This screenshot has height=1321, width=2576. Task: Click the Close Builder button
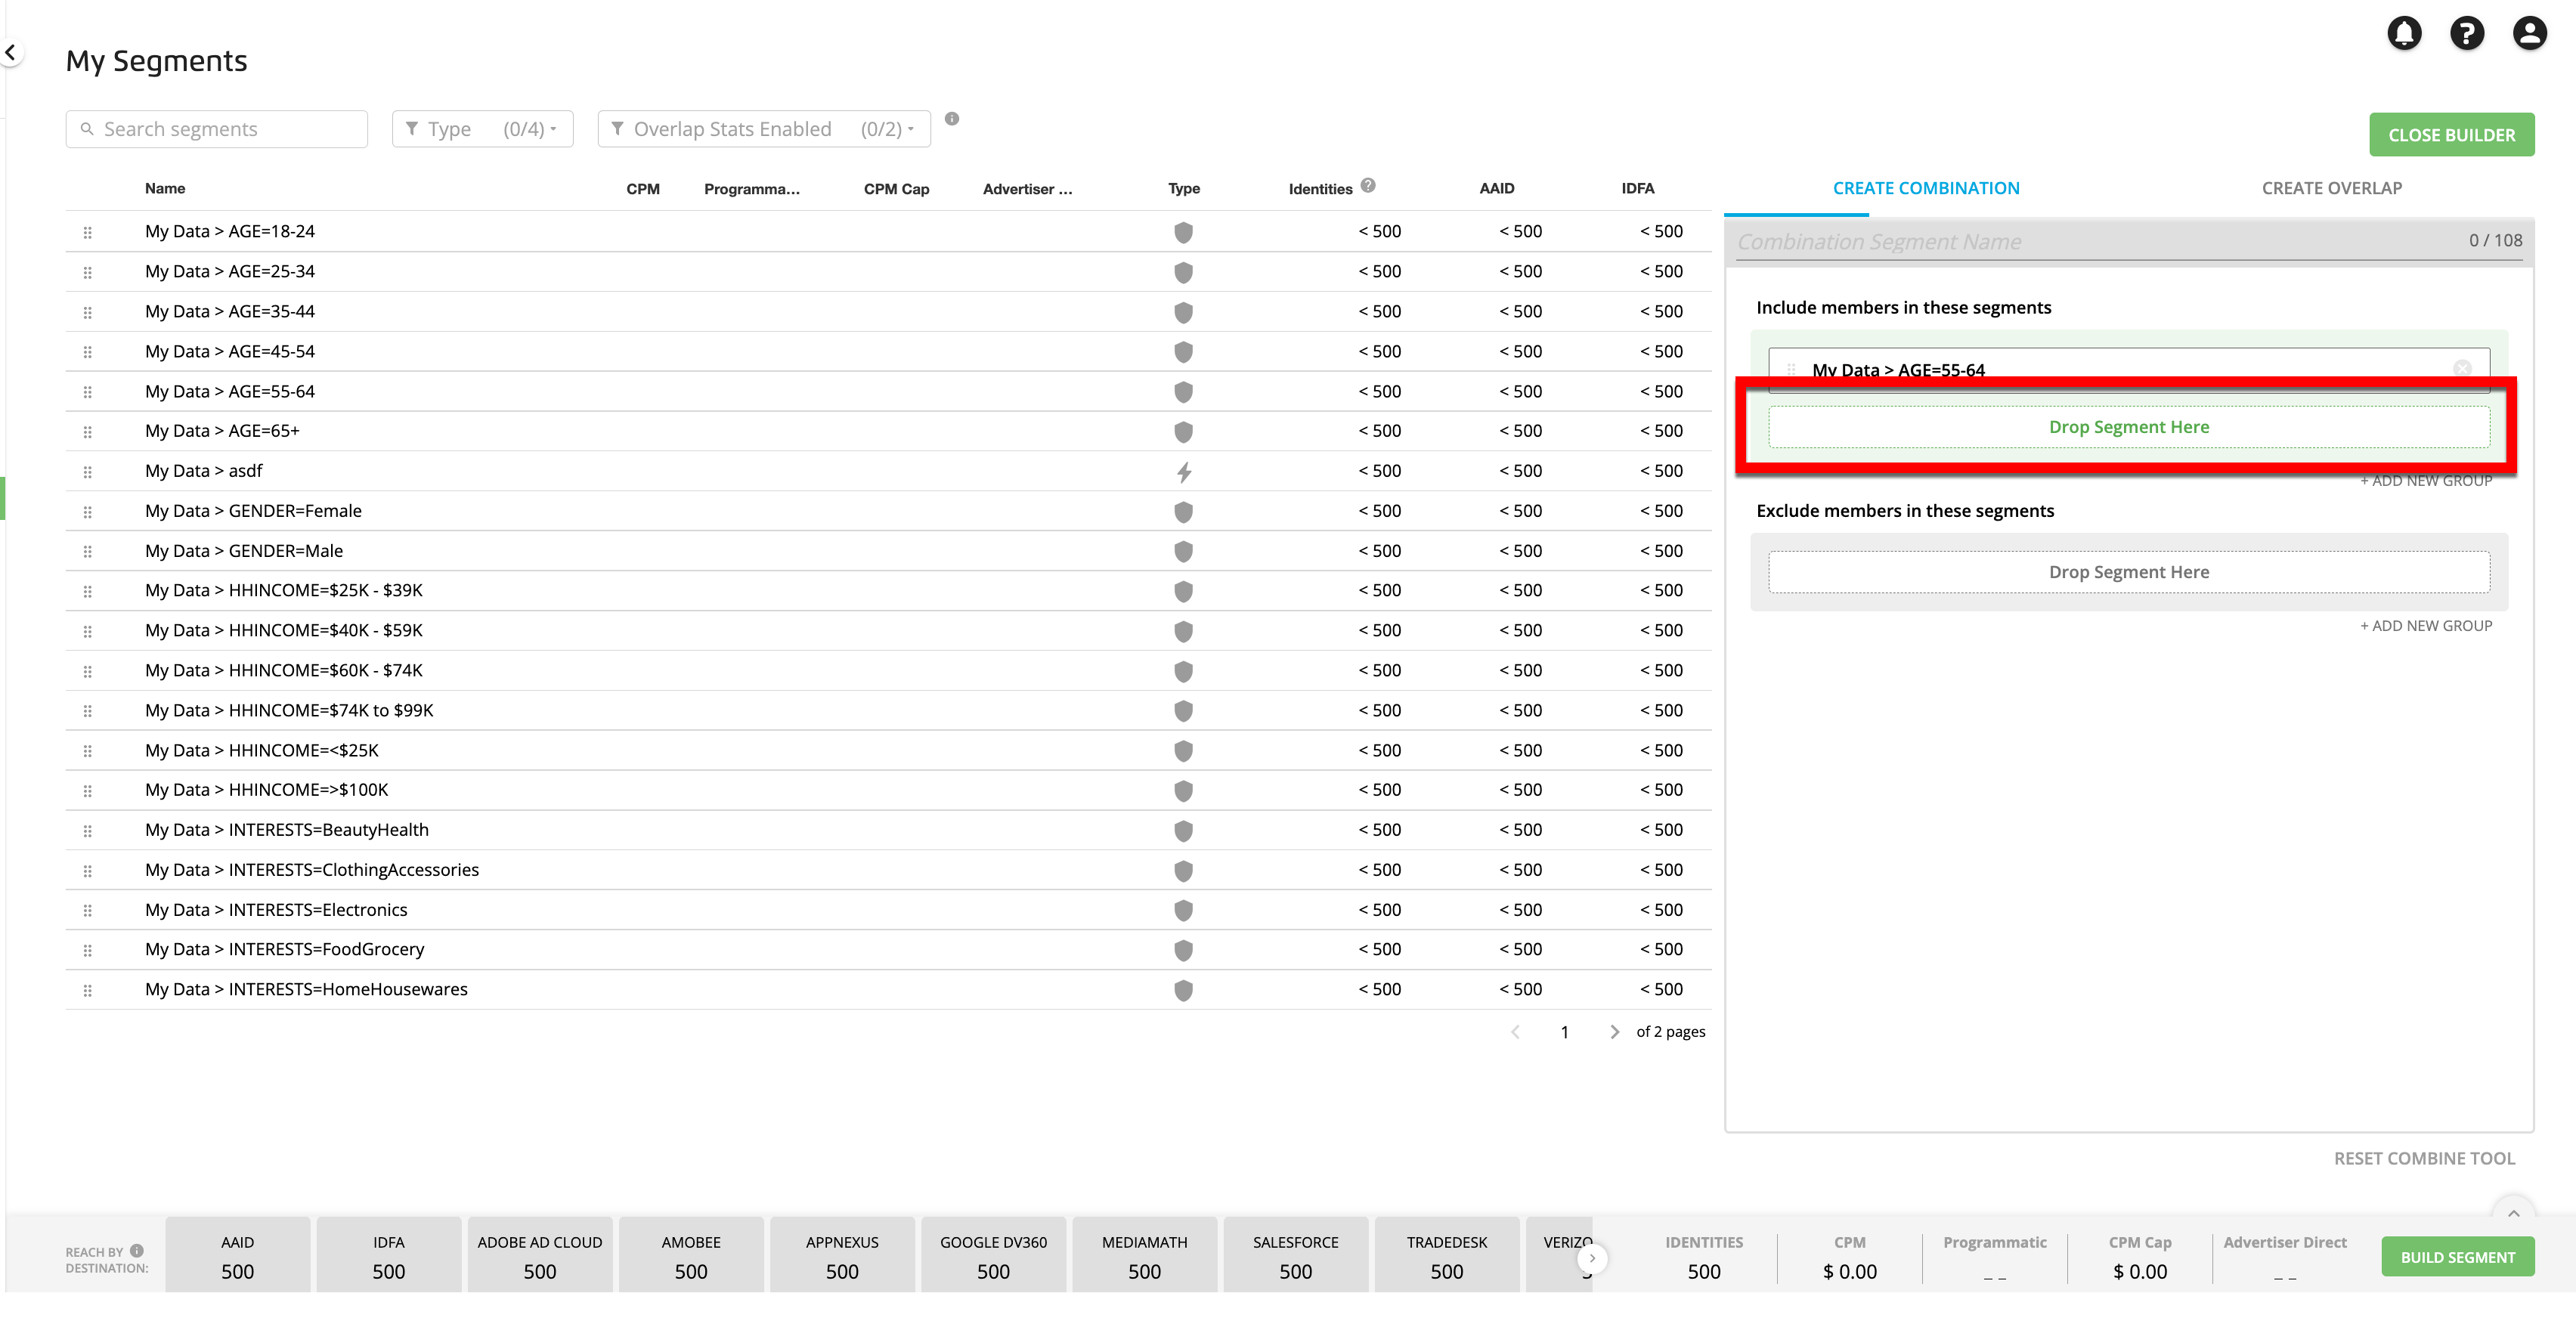[2451, 134]
